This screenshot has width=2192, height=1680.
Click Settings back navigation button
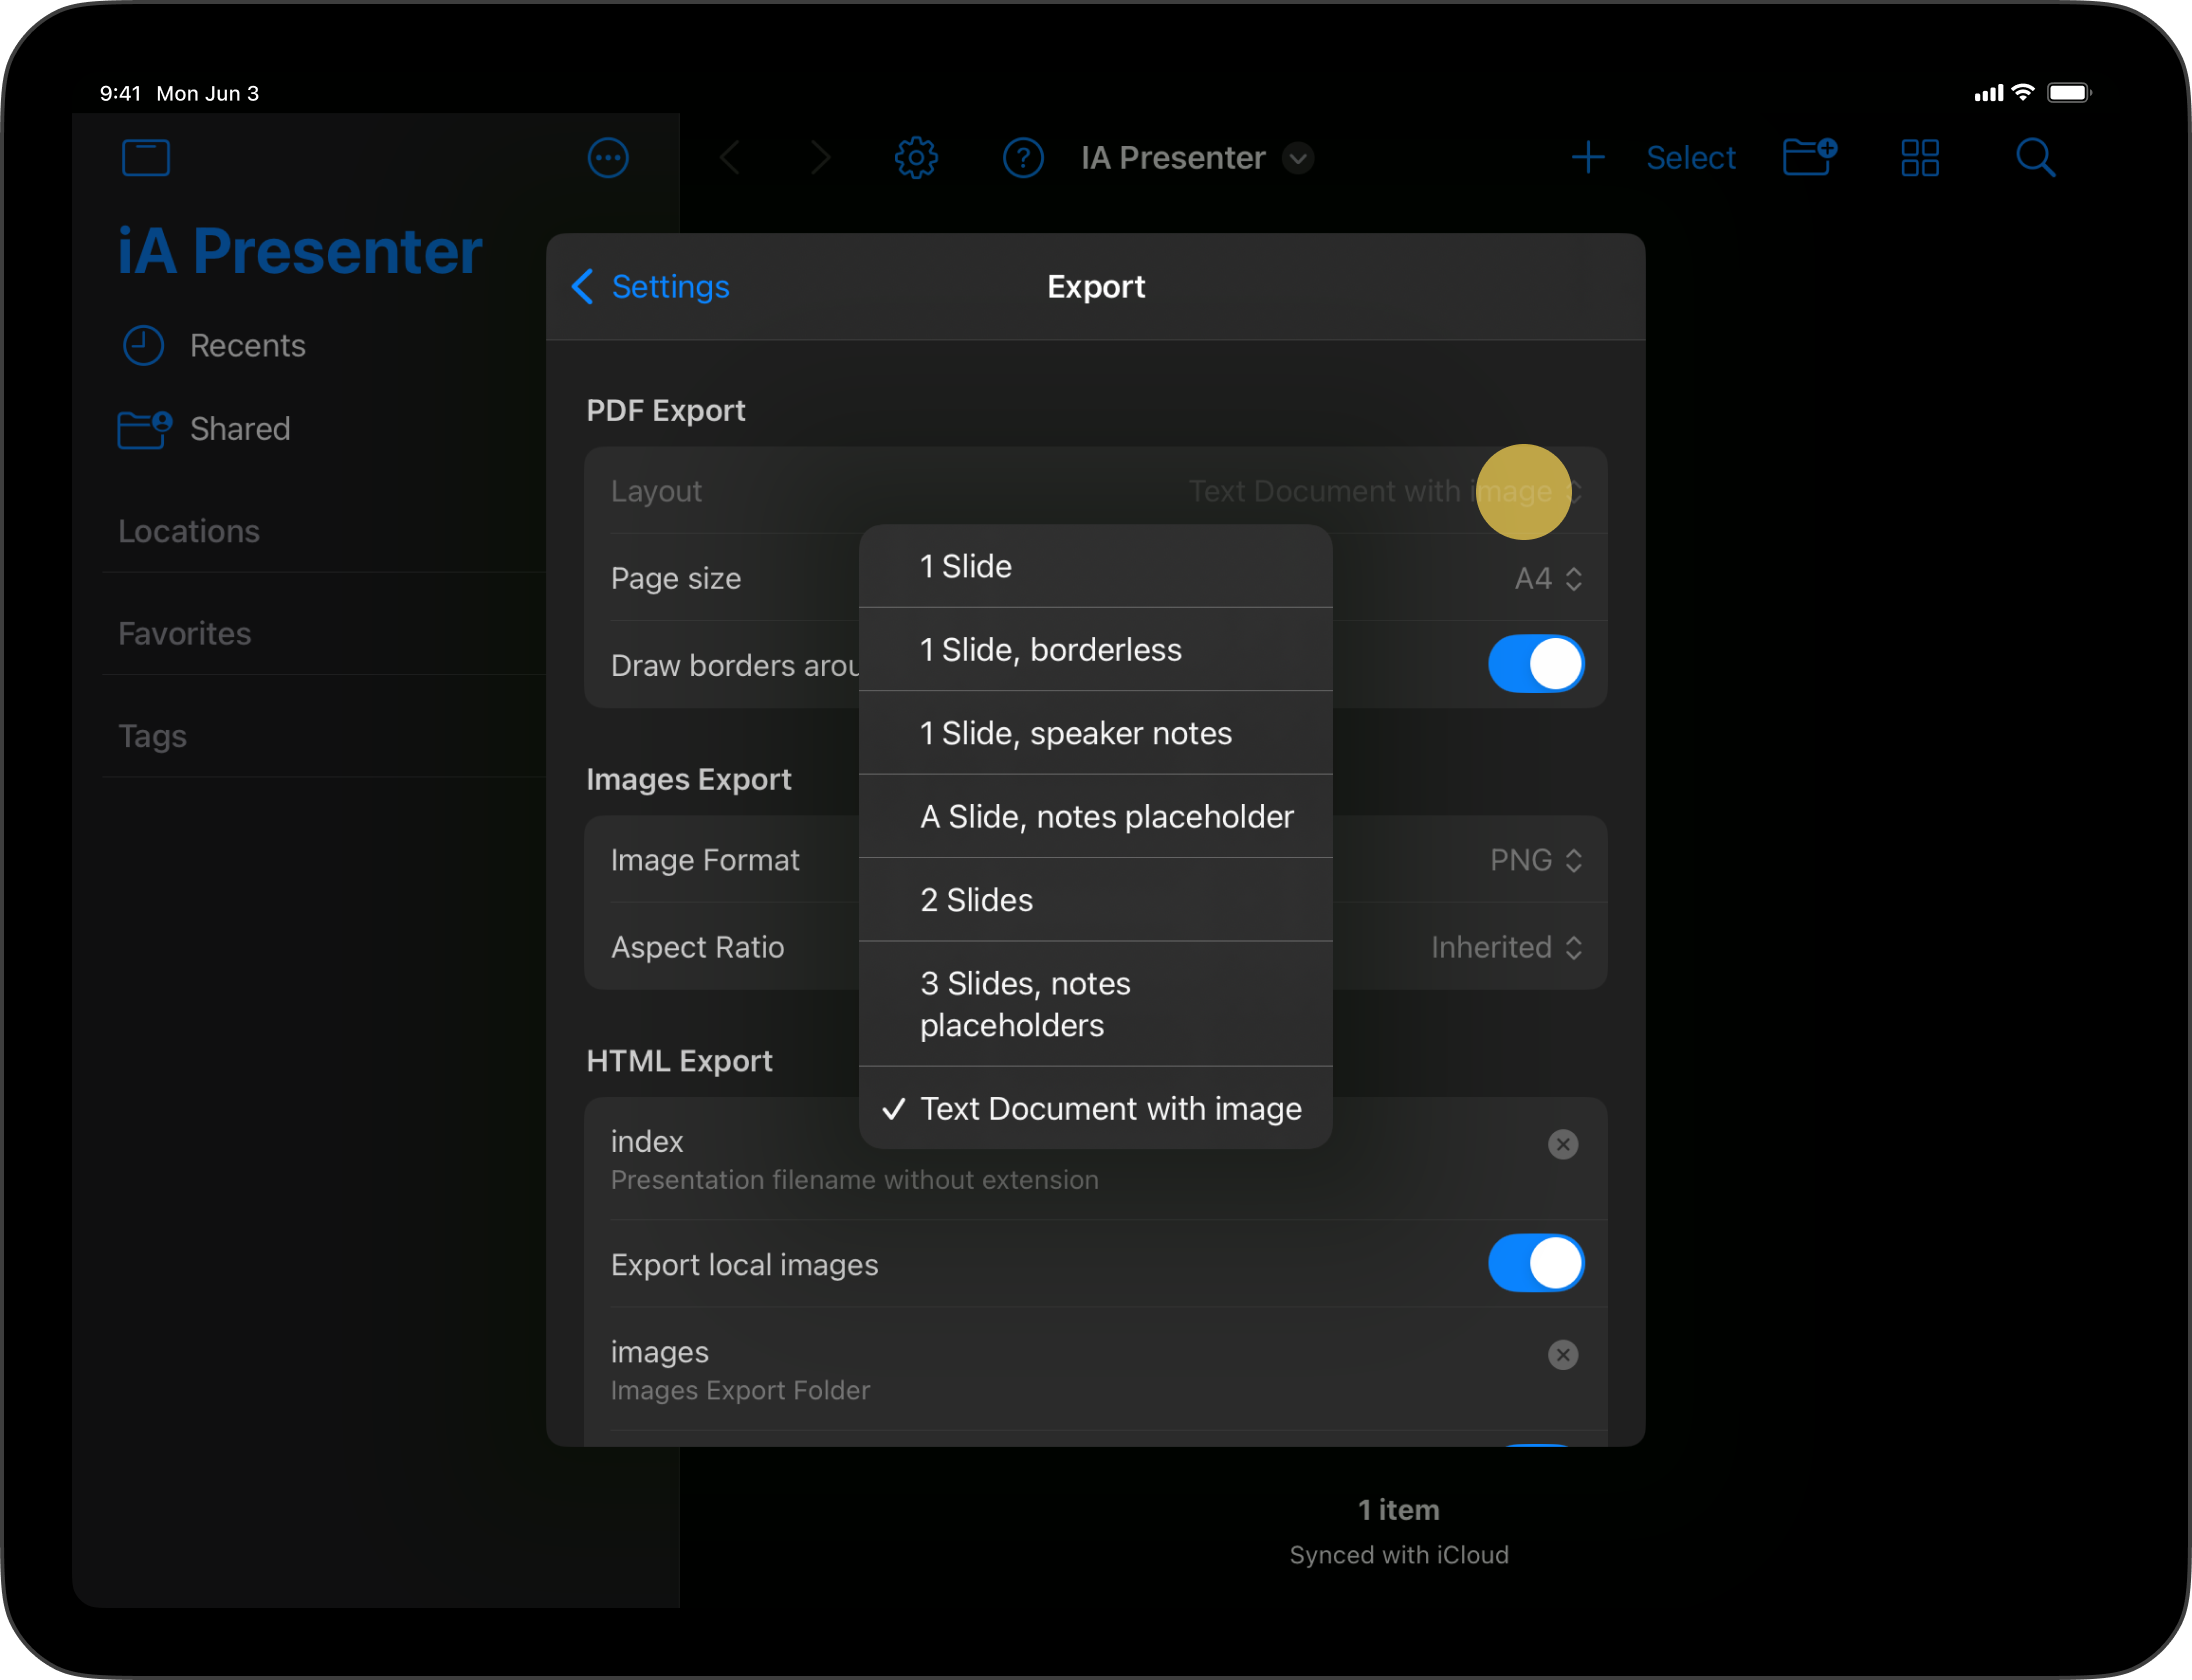649,286
